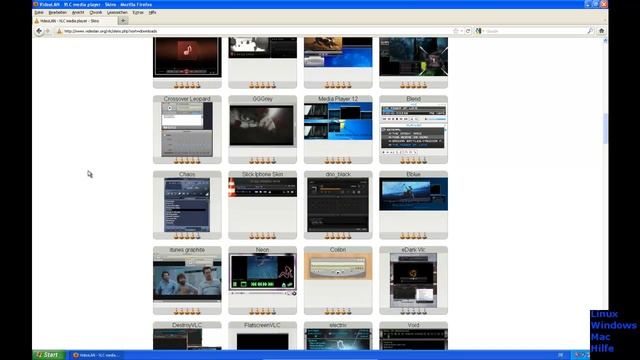640x360 pixels.
Task: Open the Datei menu
Action: pos(39,13)
